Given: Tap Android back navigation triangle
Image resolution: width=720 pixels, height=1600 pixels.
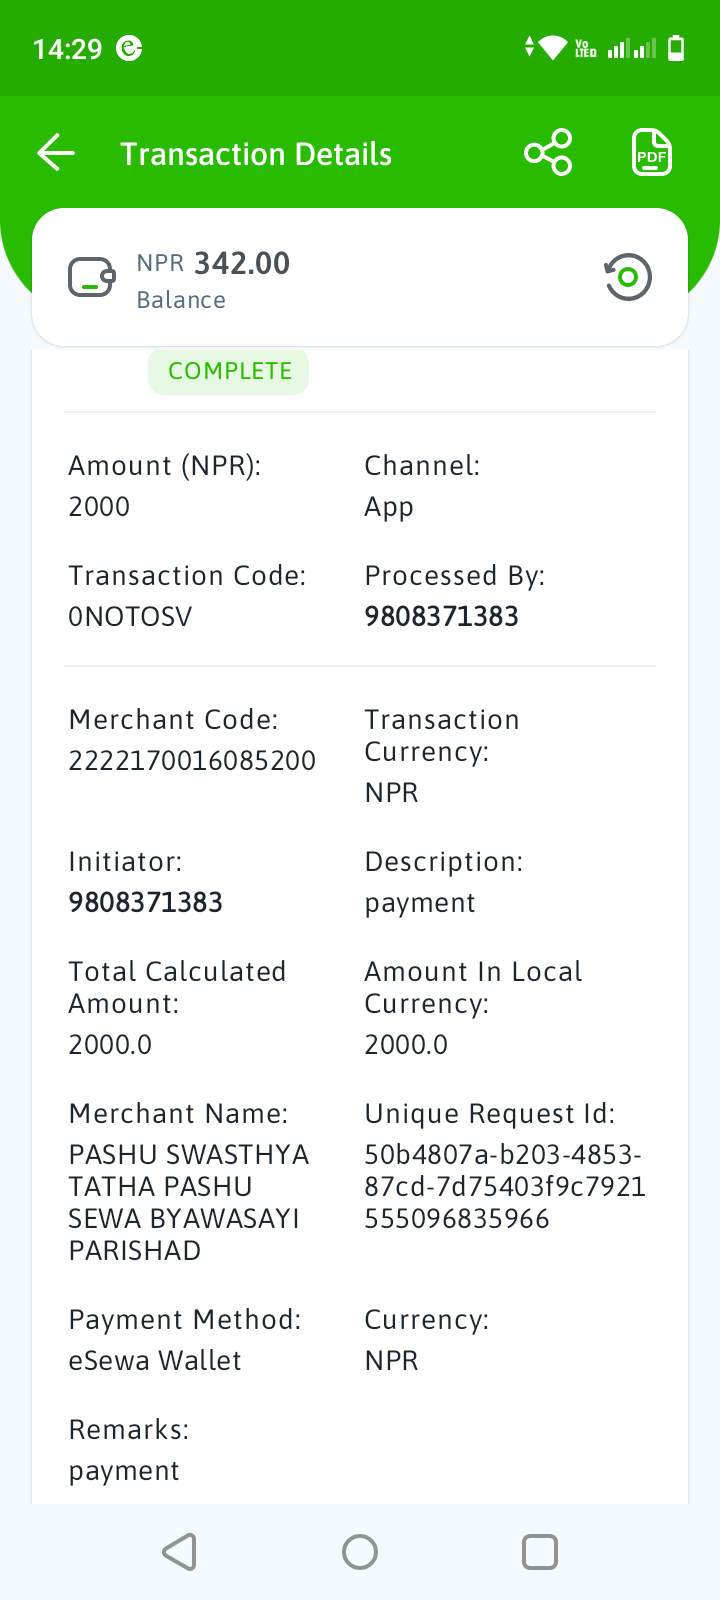Looking at the screenshot, I should (180, 1552).
